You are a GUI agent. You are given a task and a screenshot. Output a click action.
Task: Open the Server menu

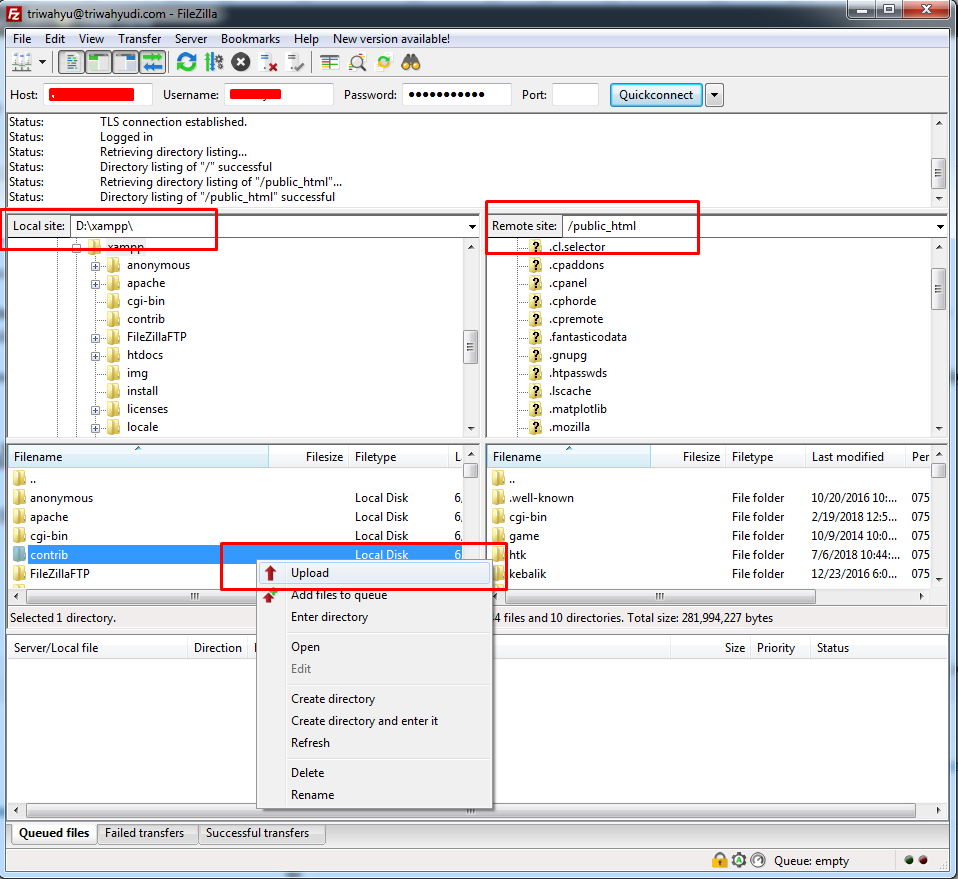pyautogui.click(x=191, y=38)
